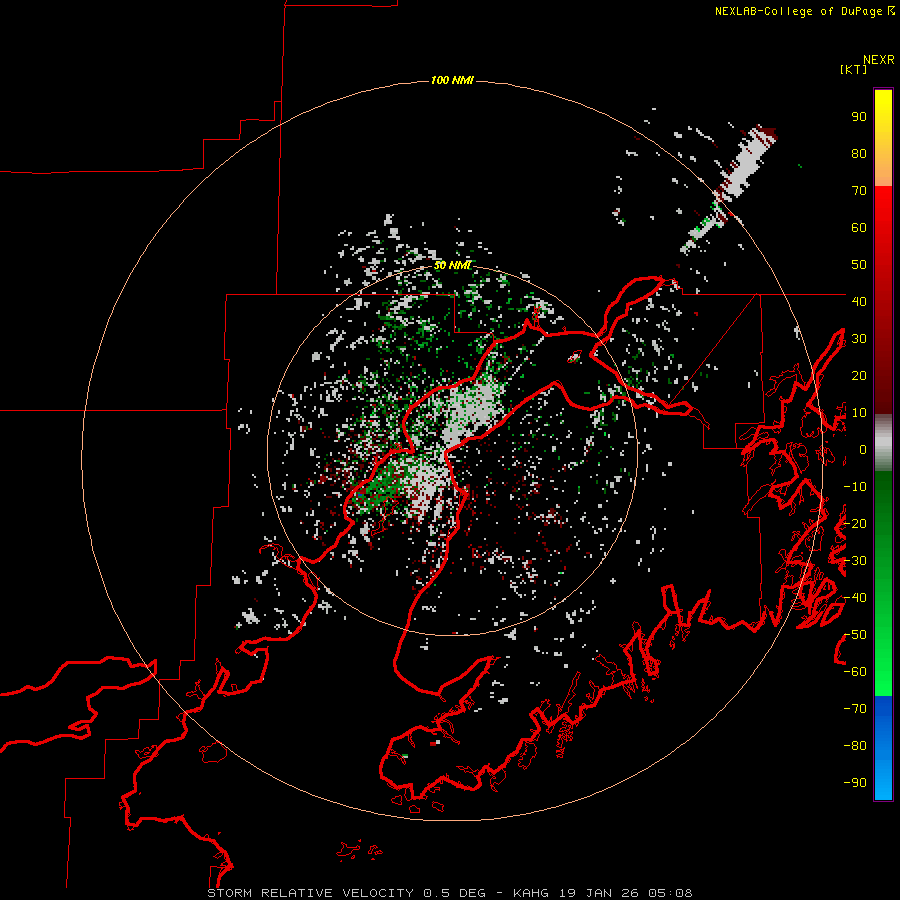This screenshot has height=900, width=900.
Task: Click the gray zero-velocity segment of color bar
Action: pos(883,443)
